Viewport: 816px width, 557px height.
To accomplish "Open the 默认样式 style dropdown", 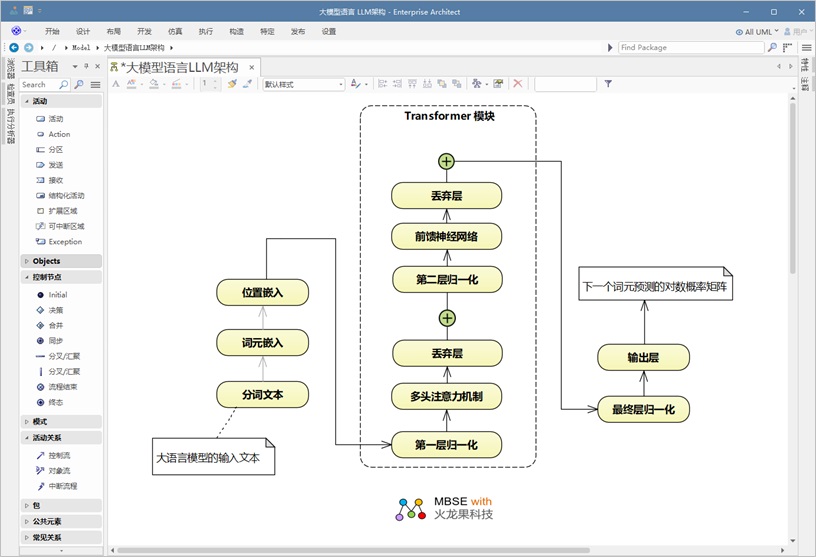I will (x=303, y=85).
